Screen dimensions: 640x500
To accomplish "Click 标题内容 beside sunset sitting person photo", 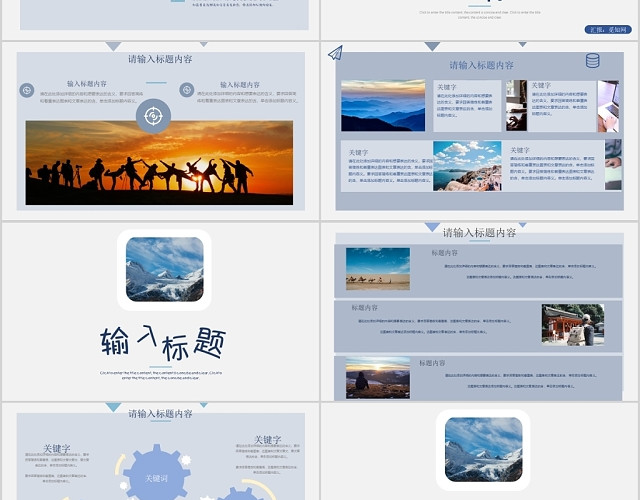I will pos(432,363).
